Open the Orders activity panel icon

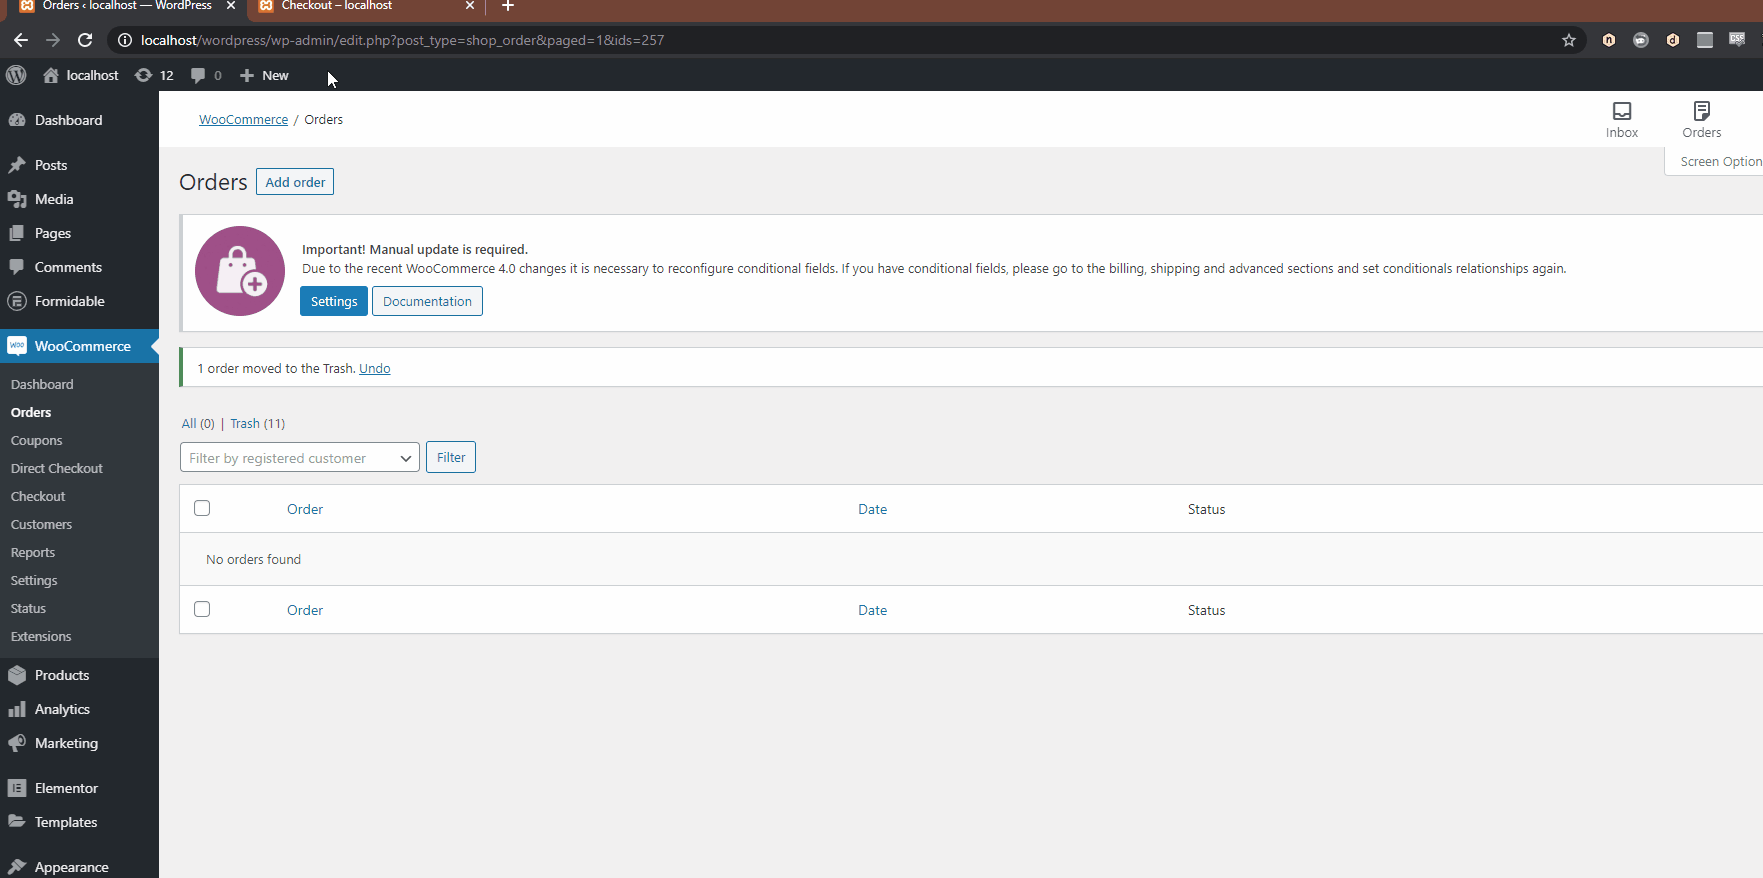(1701, 119)
